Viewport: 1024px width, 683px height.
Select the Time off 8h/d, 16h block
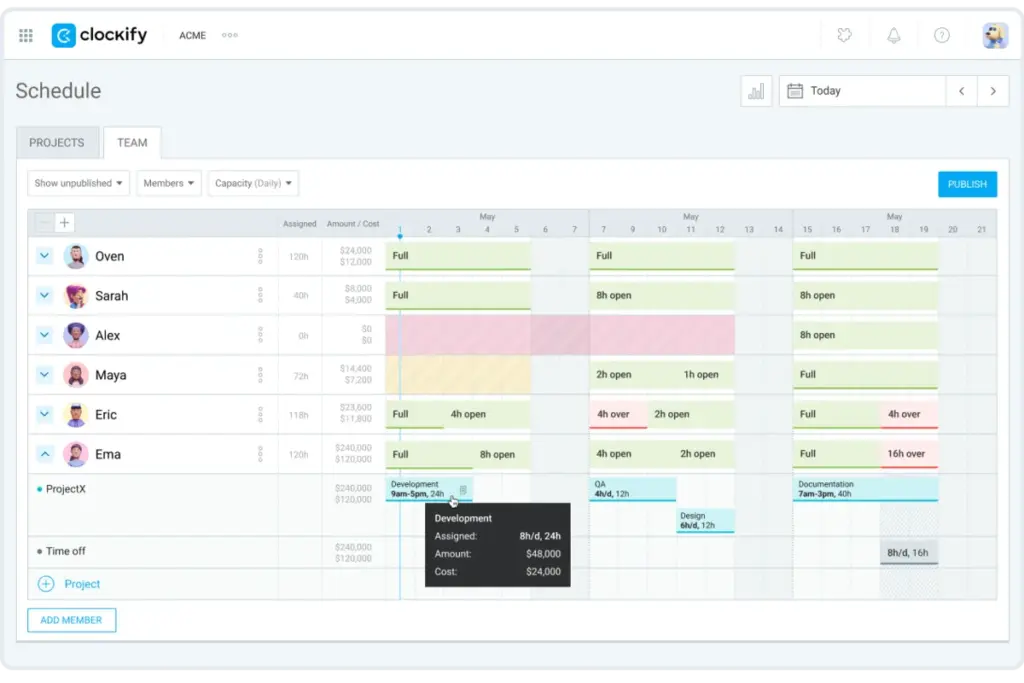coord(908,552)
